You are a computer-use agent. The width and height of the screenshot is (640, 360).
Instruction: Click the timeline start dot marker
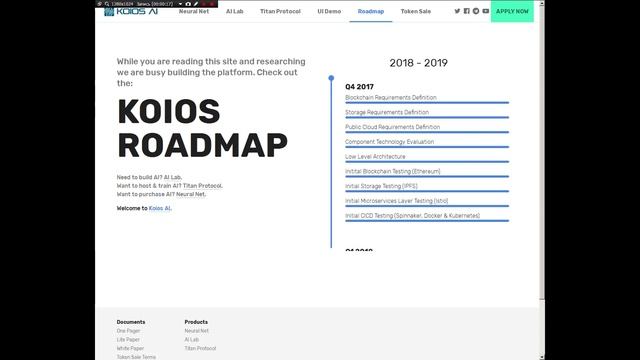click(x=331, y=78)
